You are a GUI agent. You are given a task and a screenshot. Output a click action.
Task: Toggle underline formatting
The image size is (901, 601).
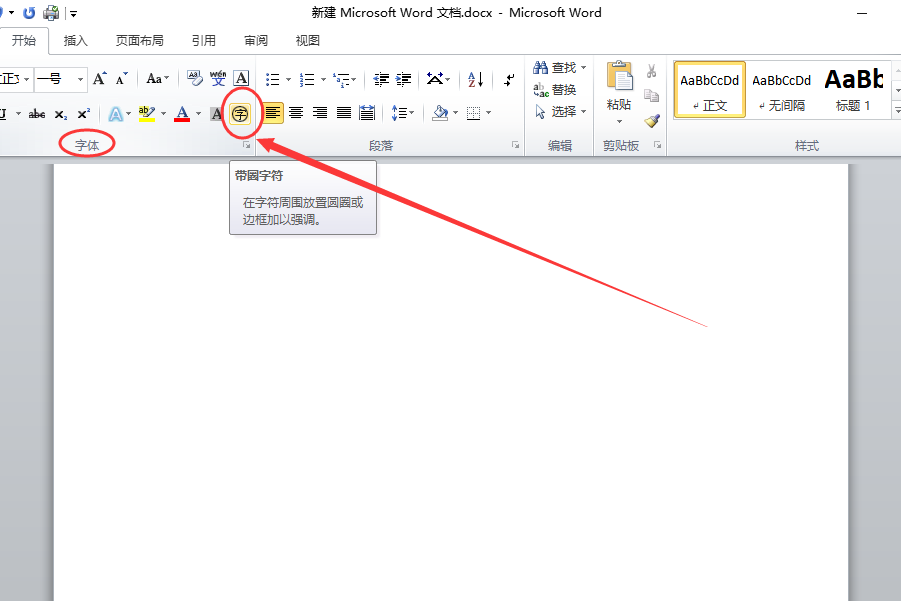[3, 114]
